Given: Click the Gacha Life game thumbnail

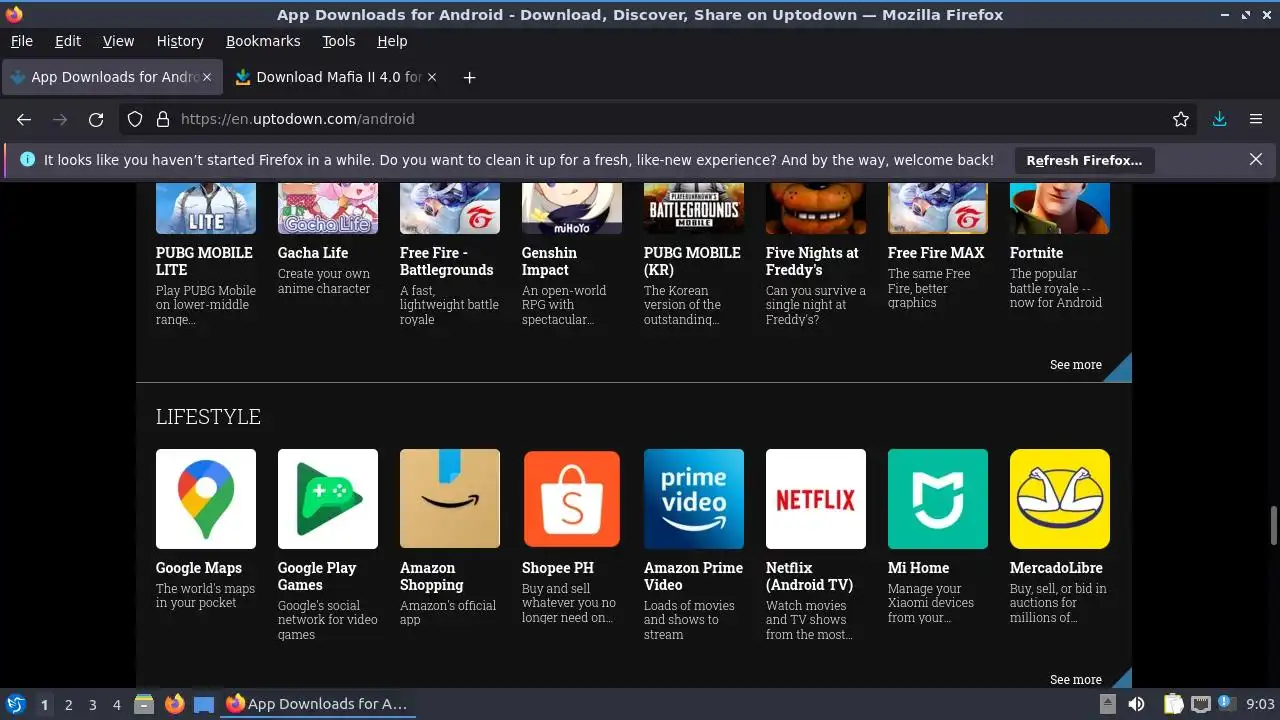Looking at the screenshot, I should [328, 209].
